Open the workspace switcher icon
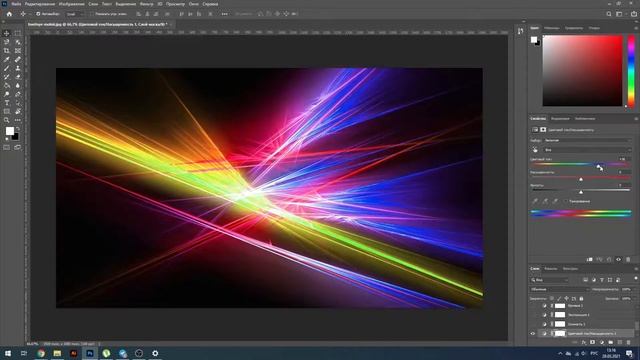Viewport: 640px width, 360px height. [619, 14]
